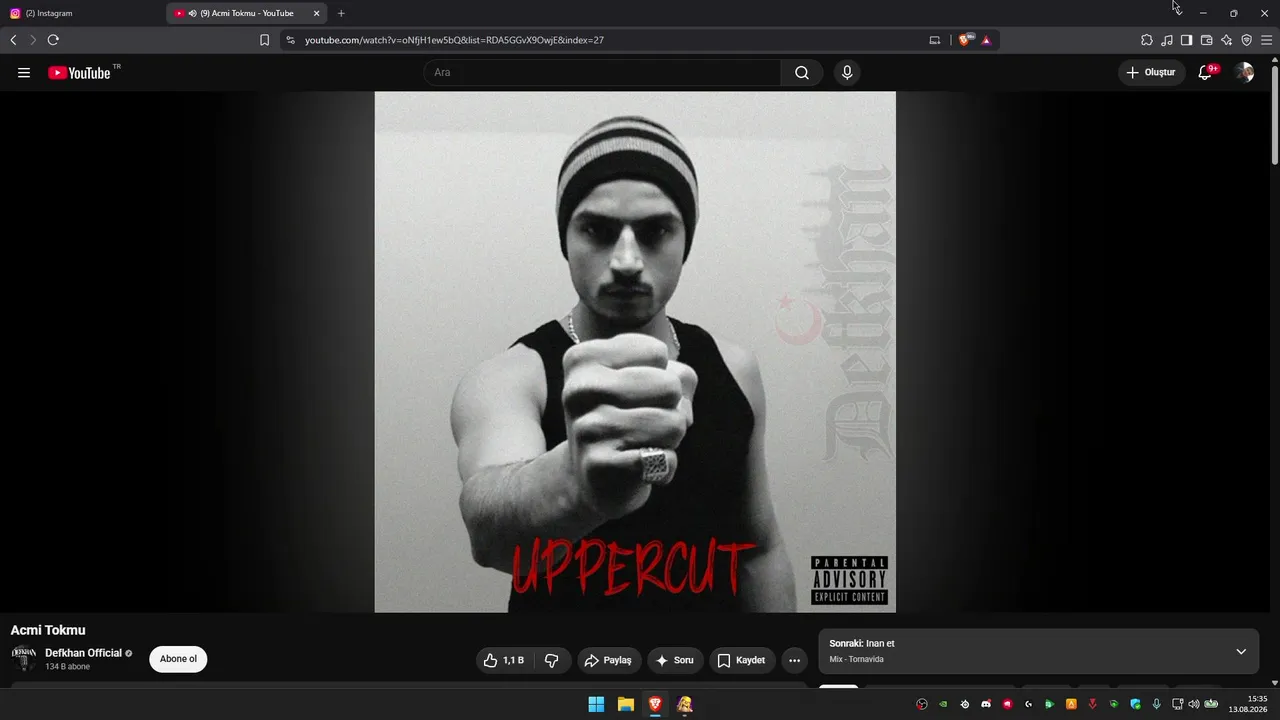Screen dimensions: 1280x720
Task: Open Brave Shields lion icon
Action: (x=964, y=40)
